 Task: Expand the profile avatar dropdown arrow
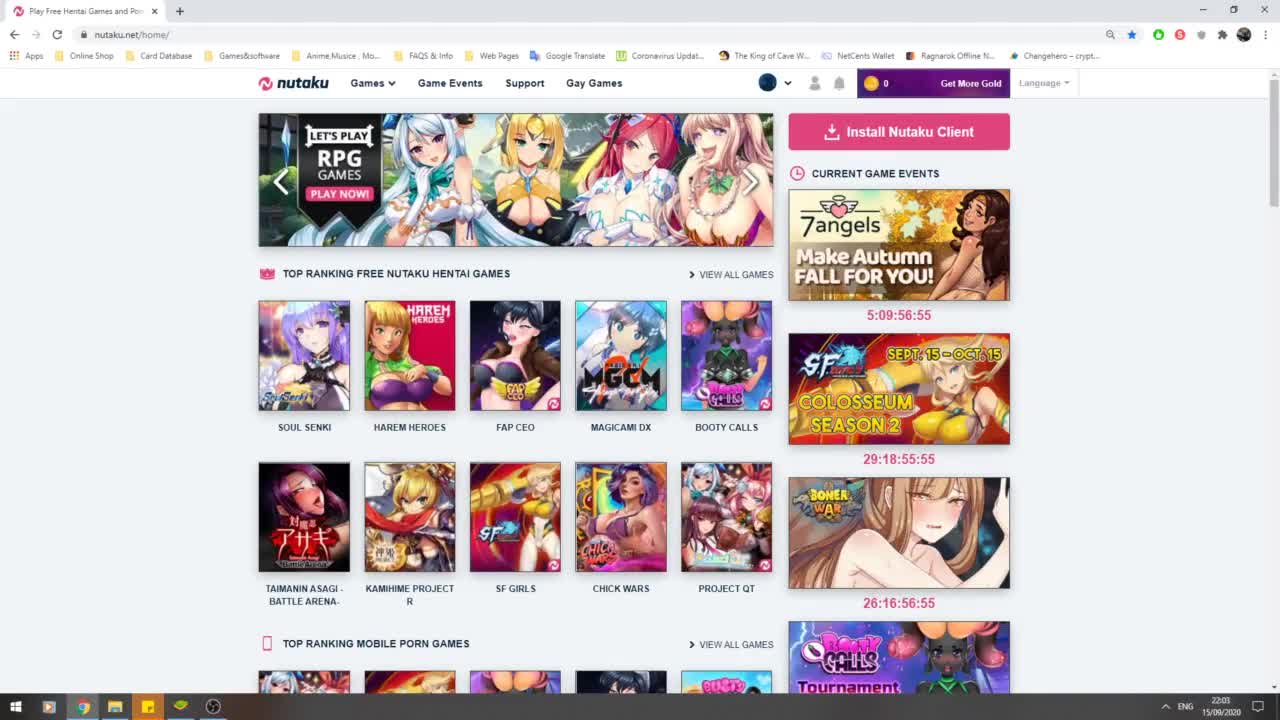[788, 83]
